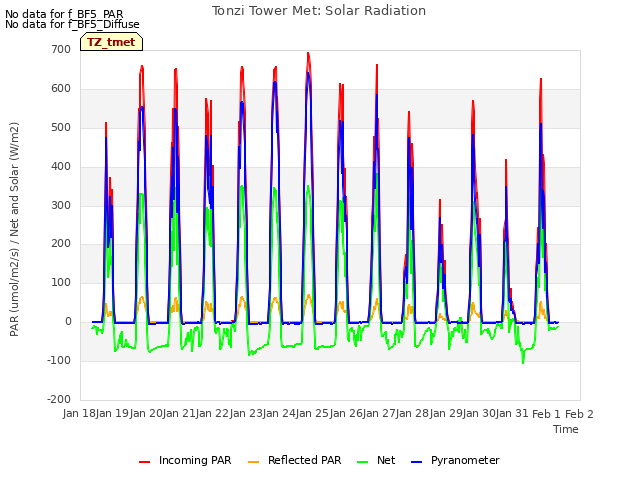Viewport: 640px width, 480px height.
Task: Click the 500 y-axis tick label
Action: click(x=61, y=127)
